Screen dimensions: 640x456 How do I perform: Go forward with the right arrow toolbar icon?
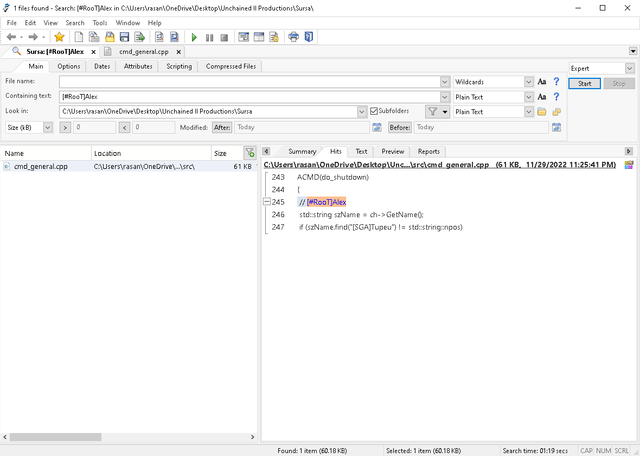pyautogui.click(x=33, y=37)
